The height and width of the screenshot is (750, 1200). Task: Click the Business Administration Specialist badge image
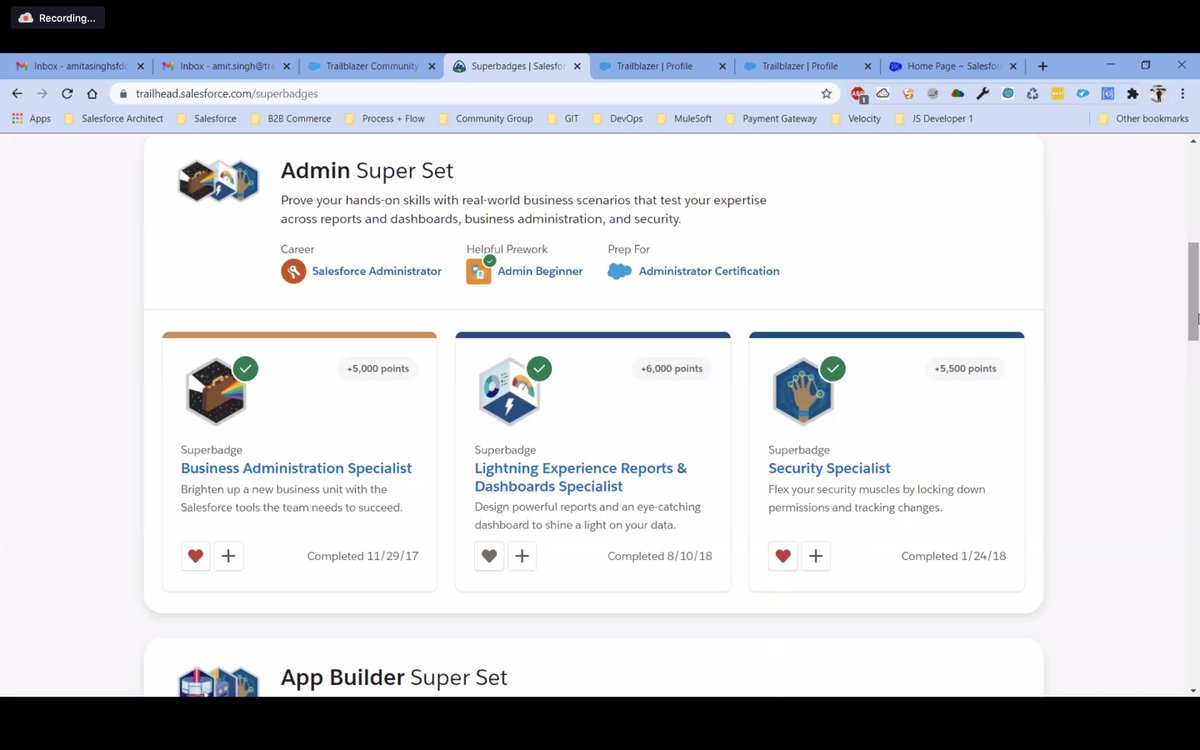click(x=216, y=391)
